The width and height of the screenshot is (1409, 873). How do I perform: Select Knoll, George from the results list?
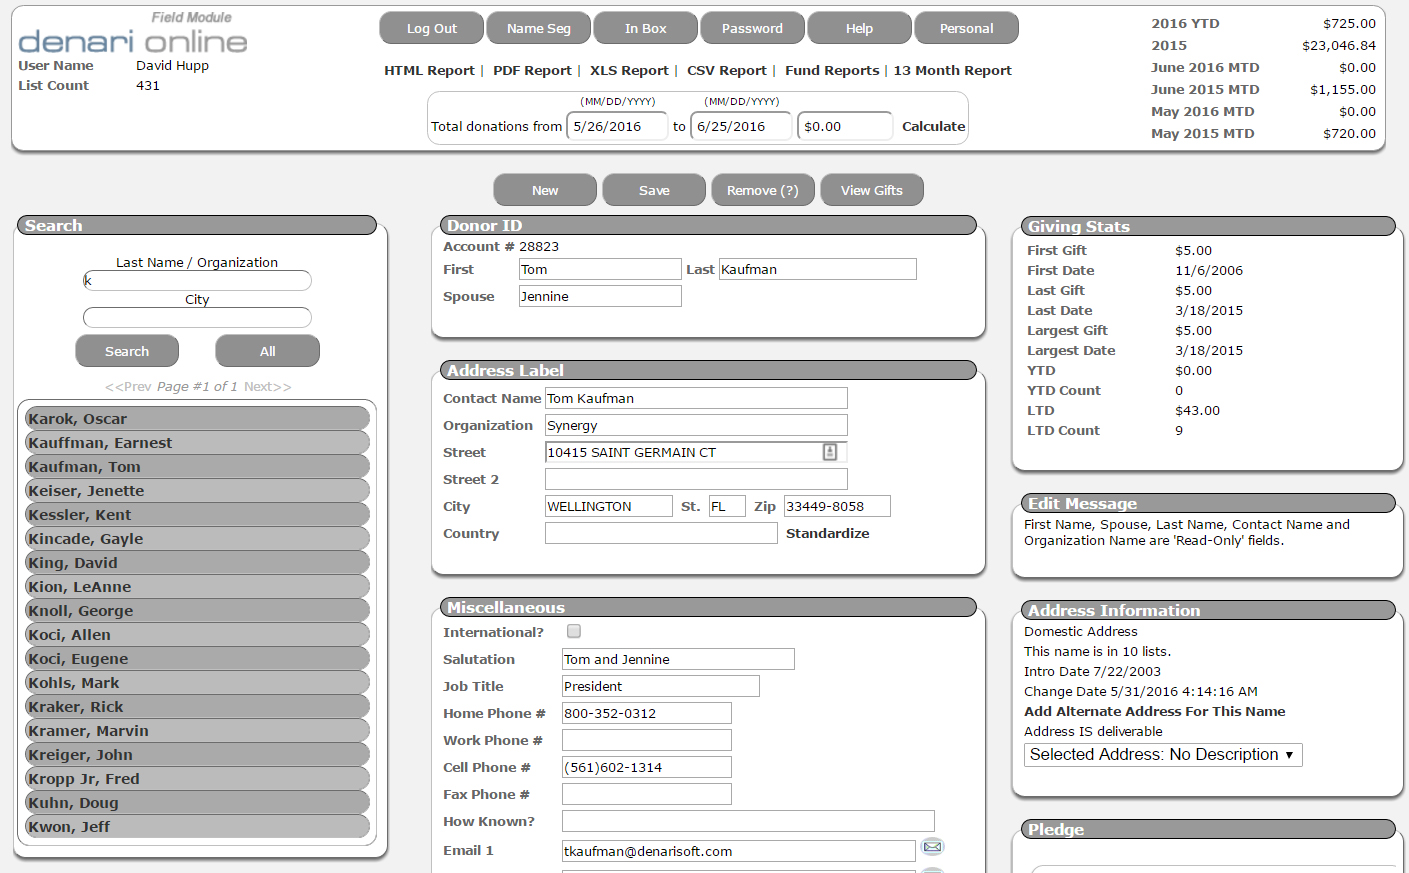tap(197, 611)
